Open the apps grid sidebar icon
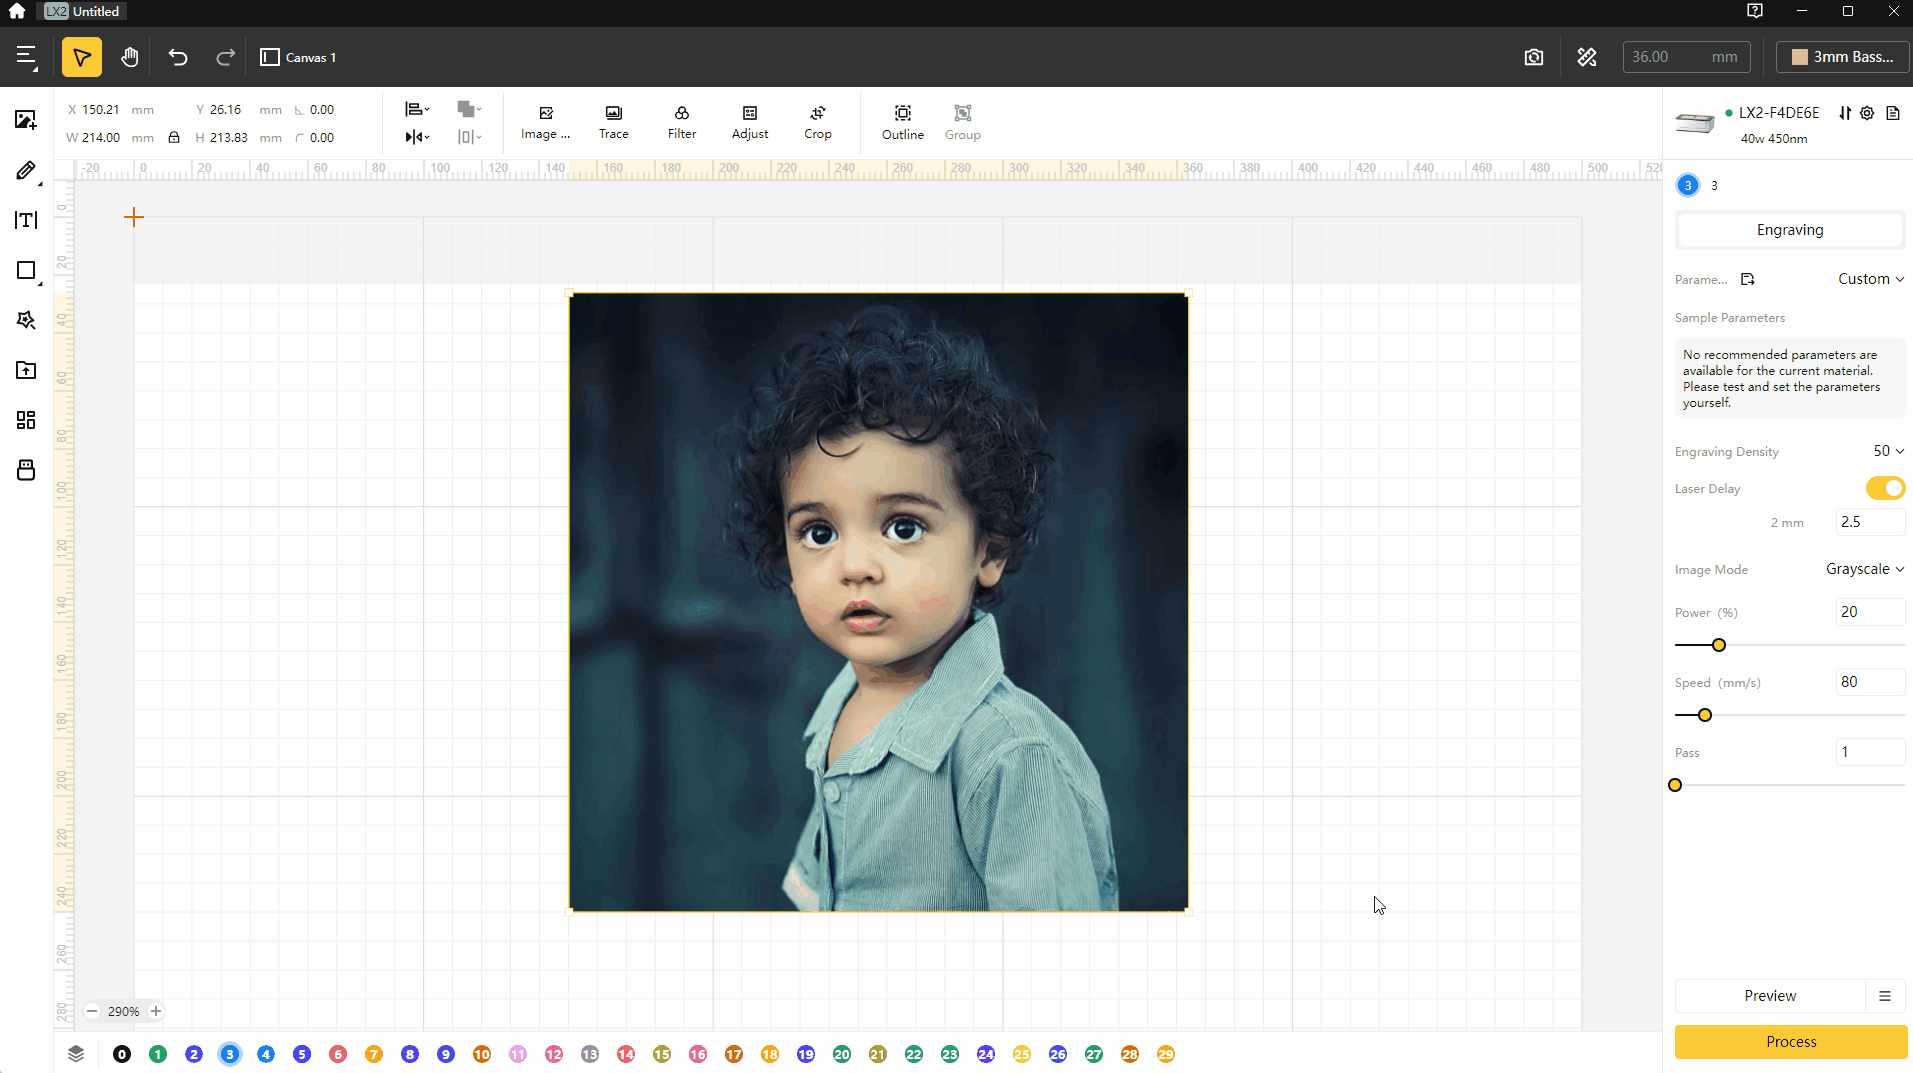Image resolution: width=1913 pixels, height=1073 pixels. [x=26, y=420]
